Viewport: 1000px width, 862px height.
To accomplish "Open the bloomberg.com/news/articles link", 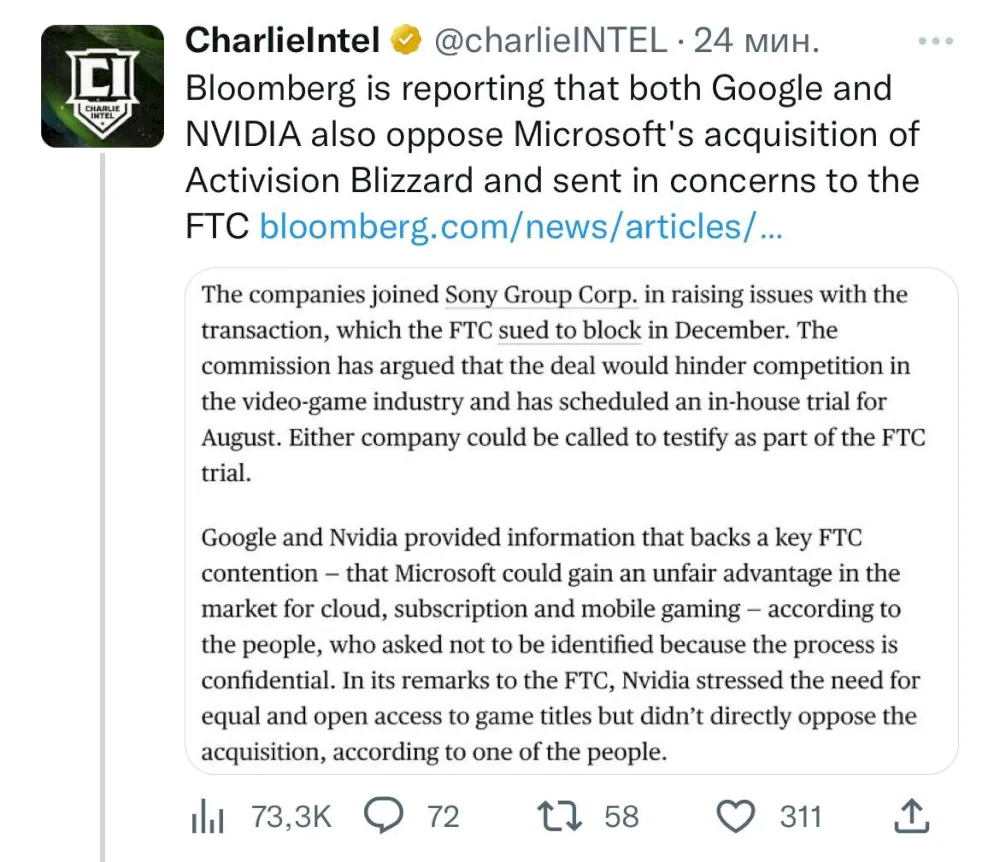I will [520, 227].
